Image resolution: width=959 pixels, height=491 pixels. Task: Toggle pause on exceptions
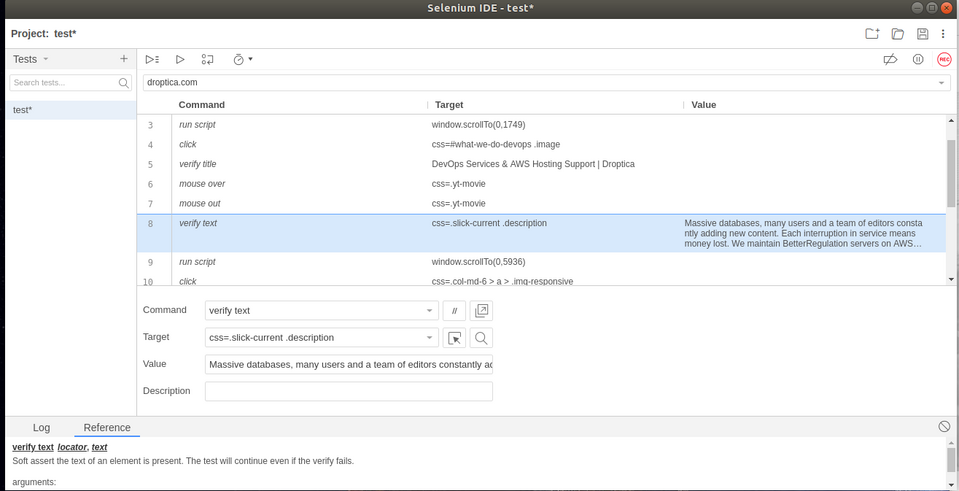click(918, 59)
